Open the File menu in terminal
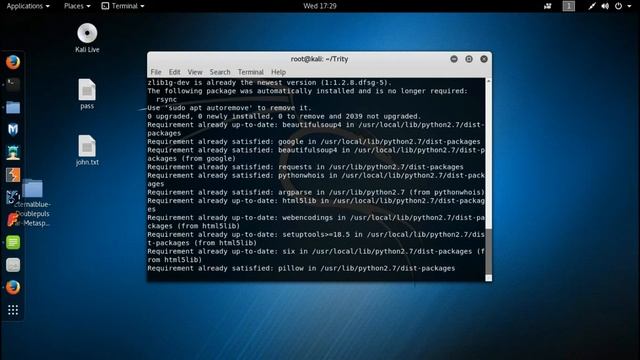The width and height of the screenshot is (640, 360). (156, 72)
